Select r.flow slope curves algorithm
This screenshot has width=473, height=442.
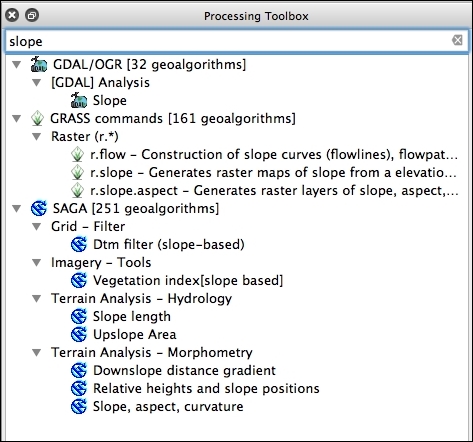(x=274, y=154)
